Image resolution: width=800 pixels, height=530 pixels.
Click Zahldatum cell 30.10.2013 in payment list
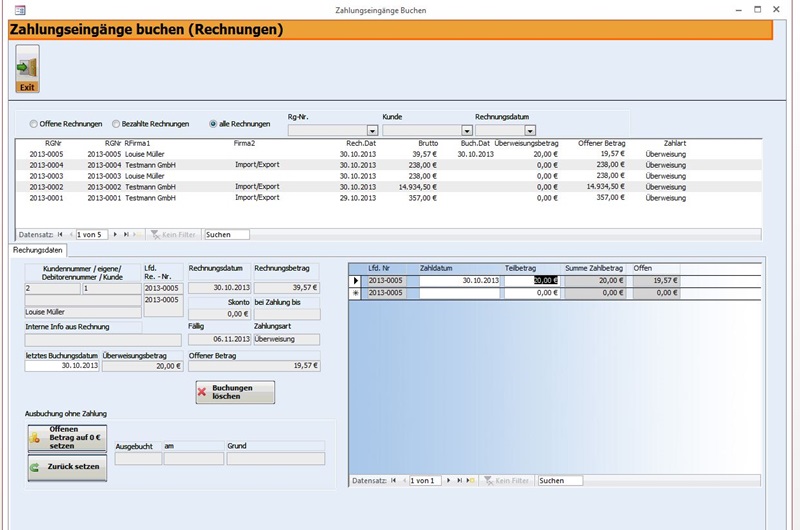point(459,281)
